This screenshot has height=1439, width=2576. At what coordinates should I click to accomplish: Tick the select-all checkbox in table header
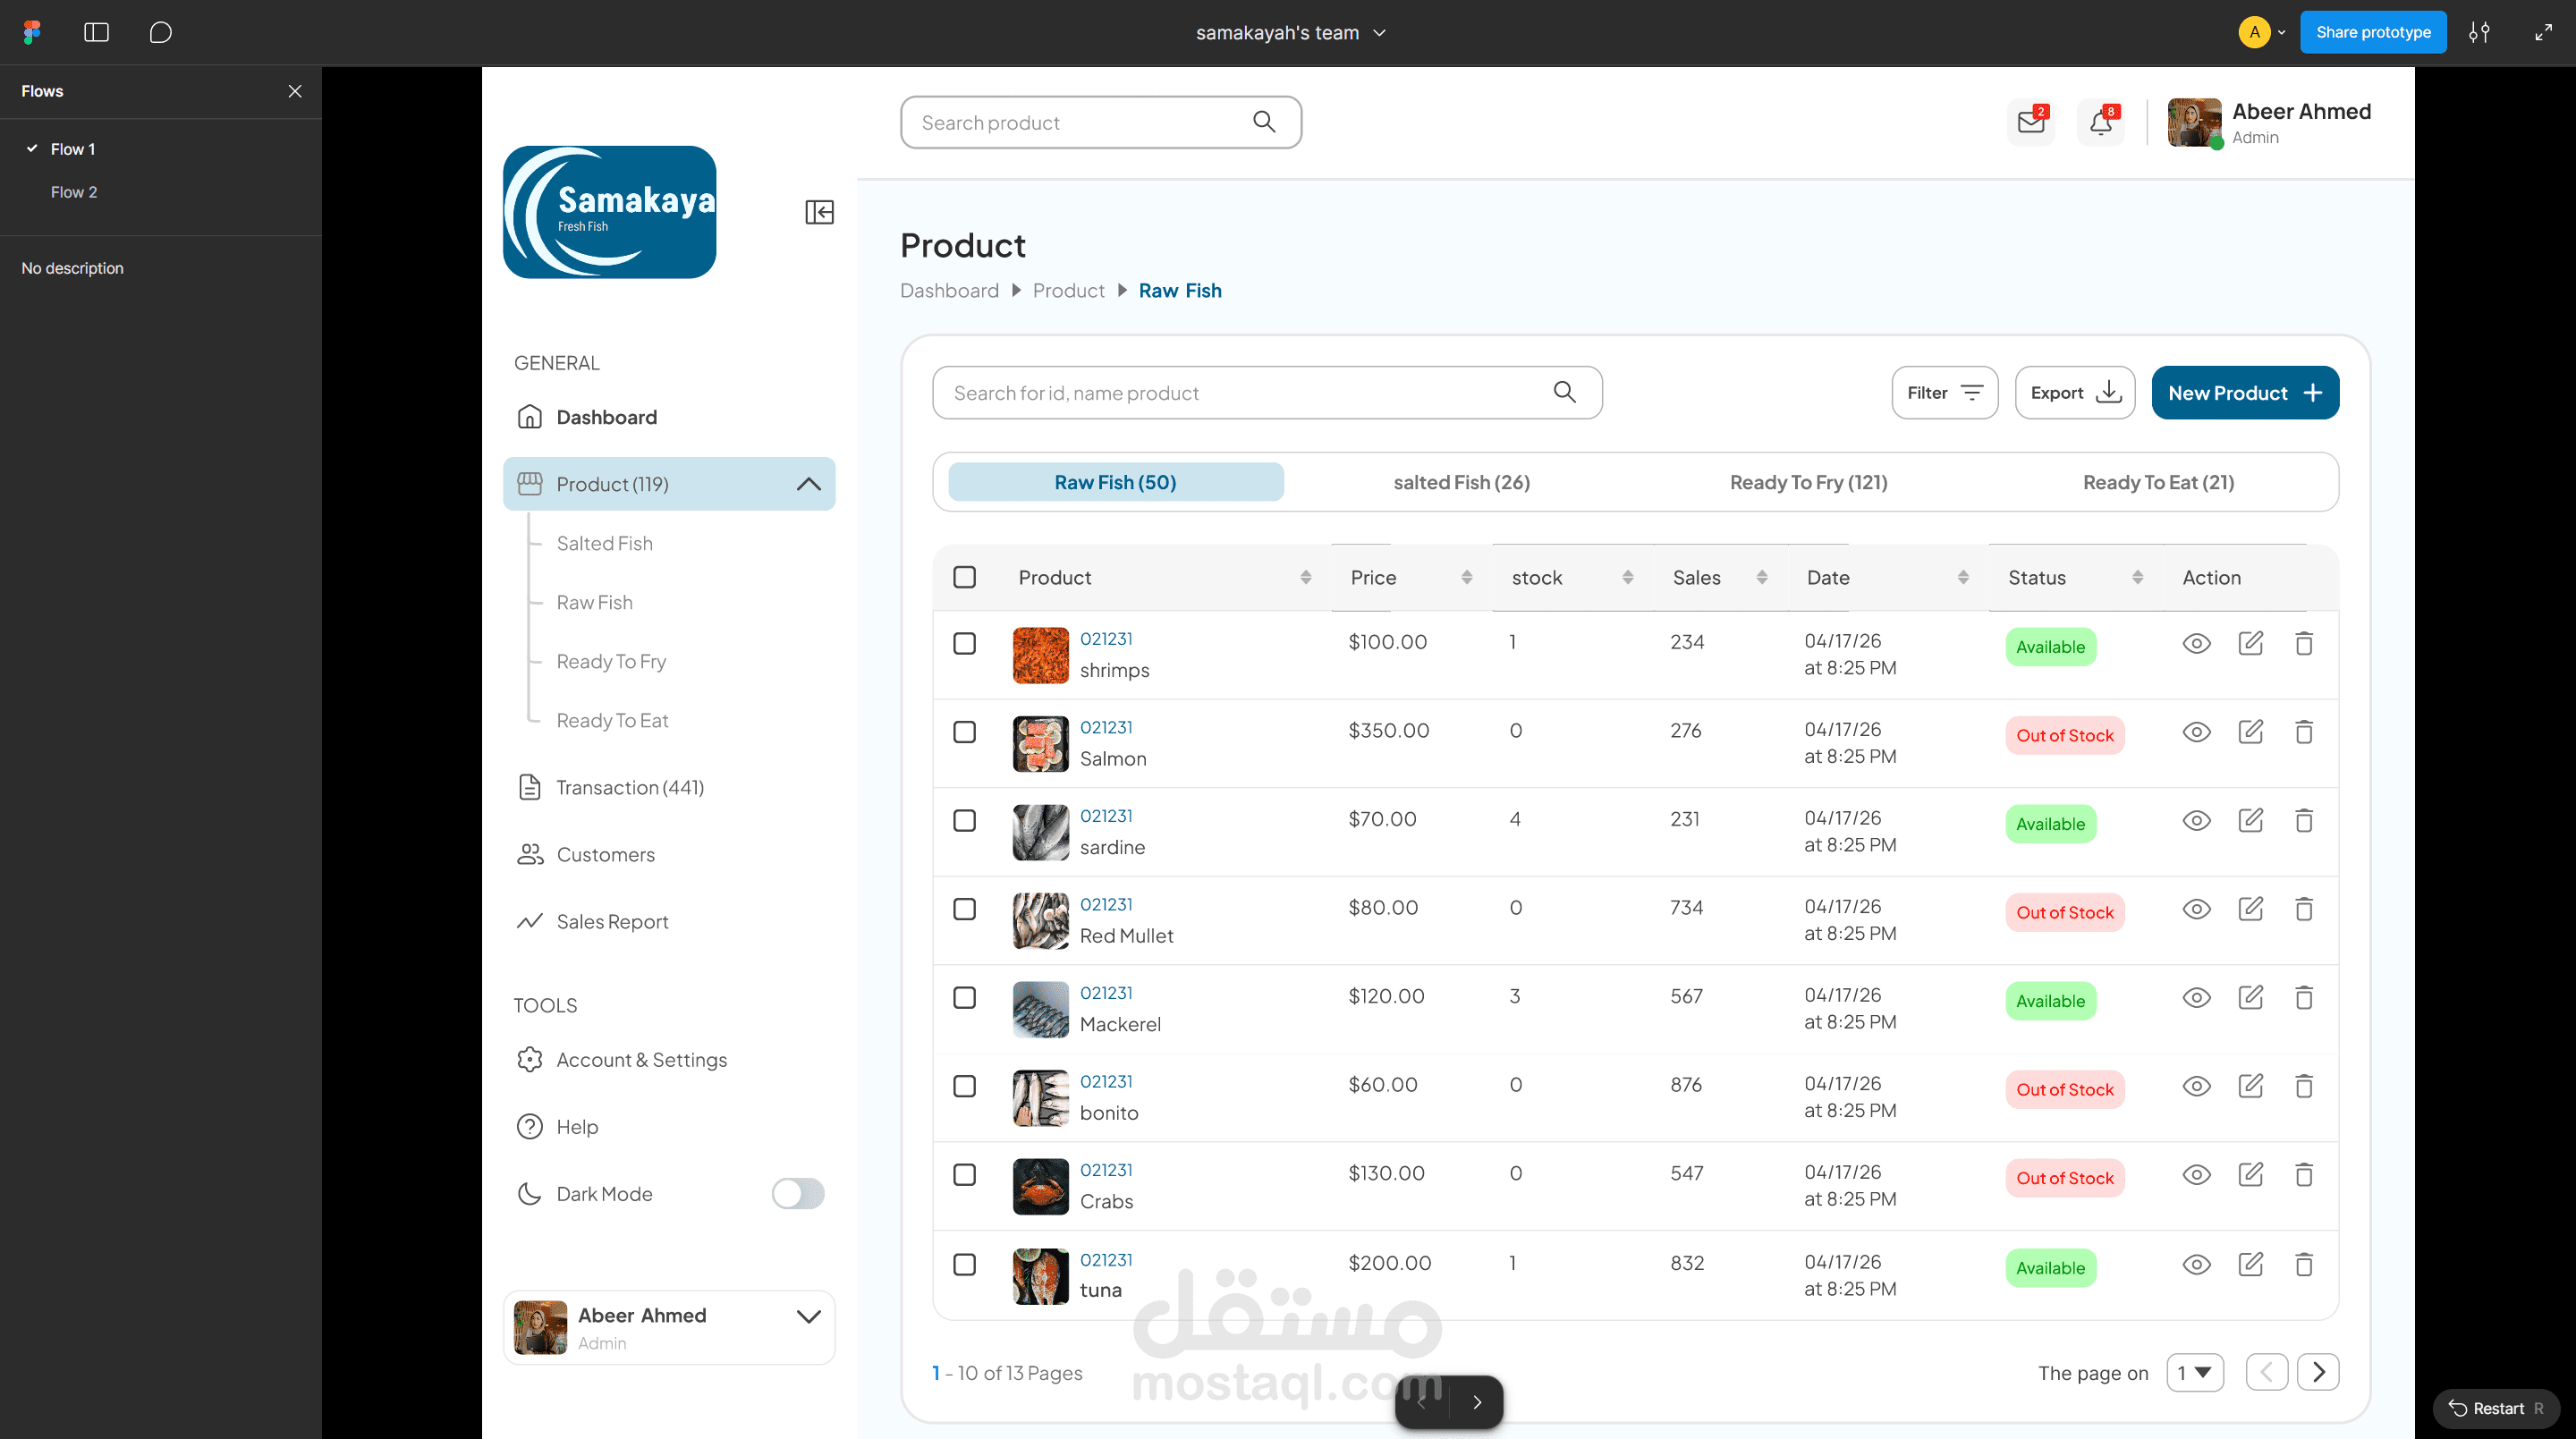coord(964,577)
